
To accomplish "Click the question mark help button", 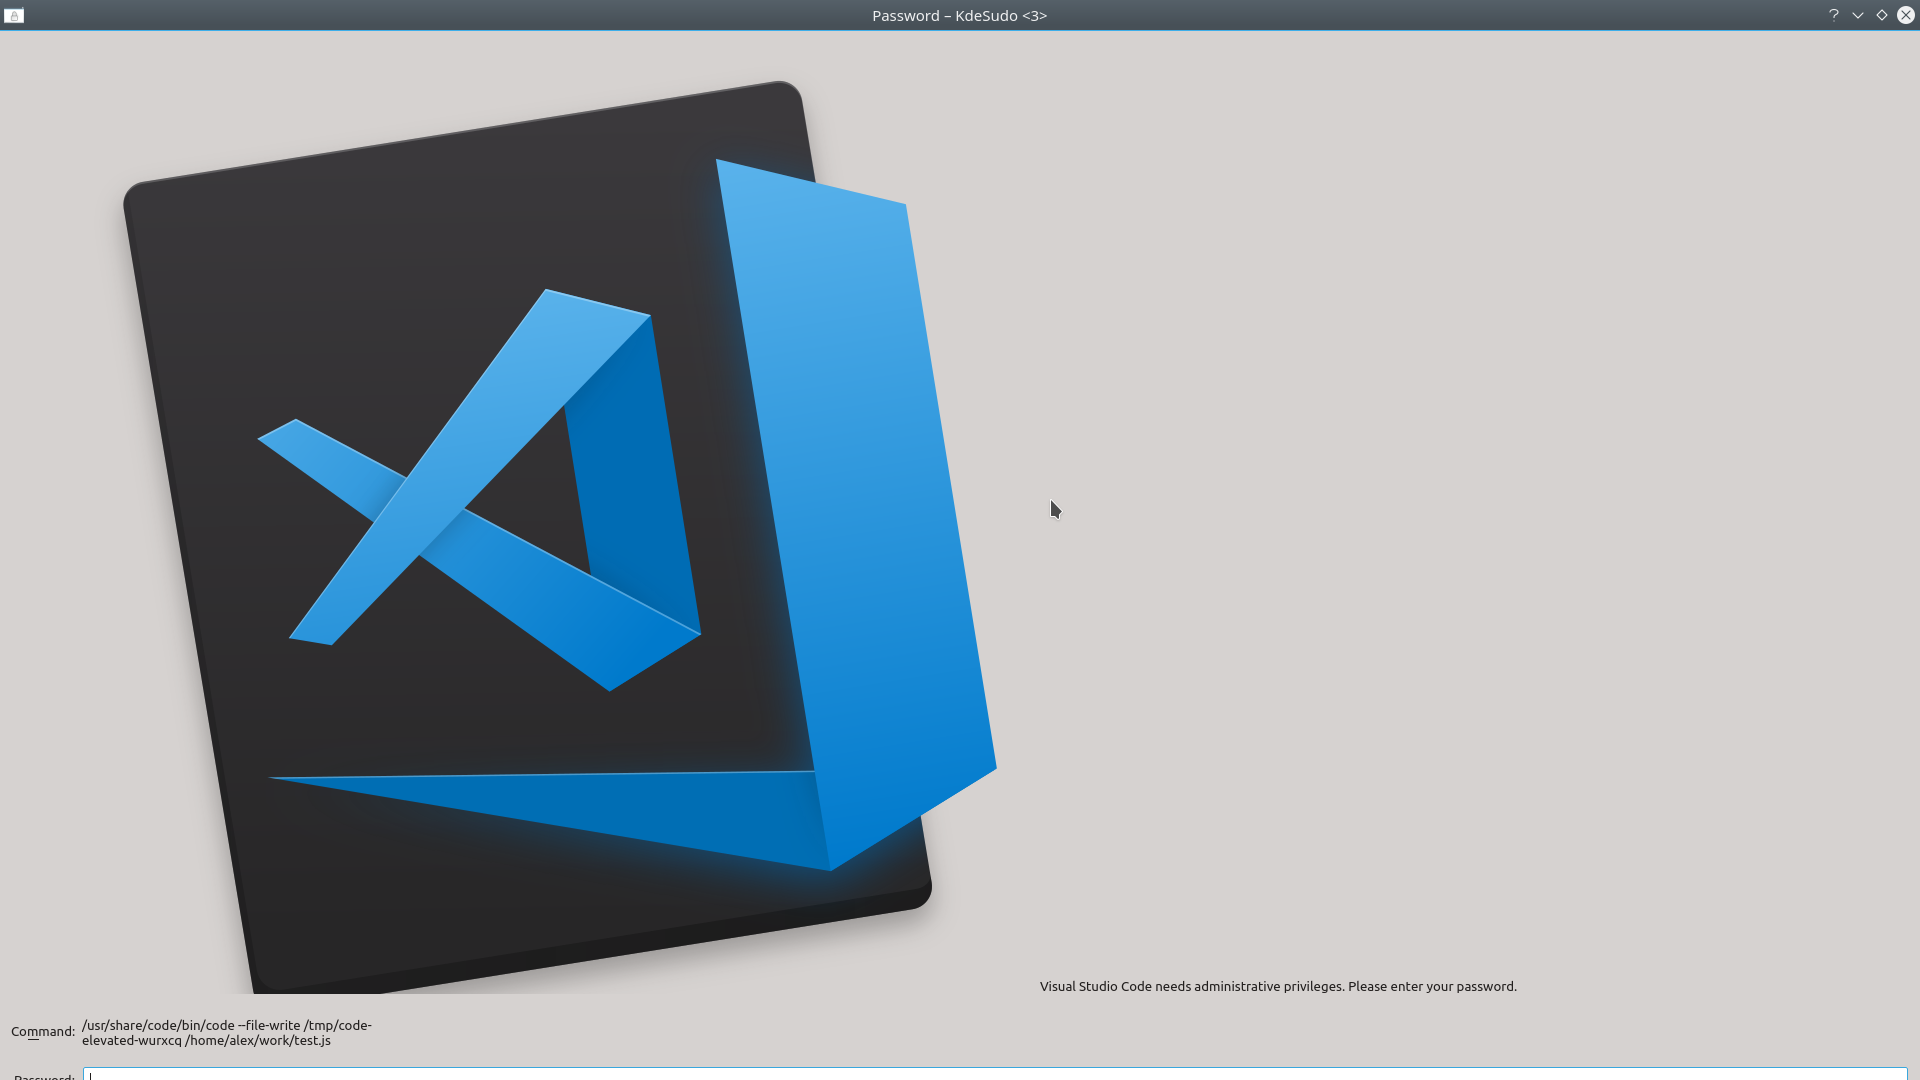I will [1834, 15].
